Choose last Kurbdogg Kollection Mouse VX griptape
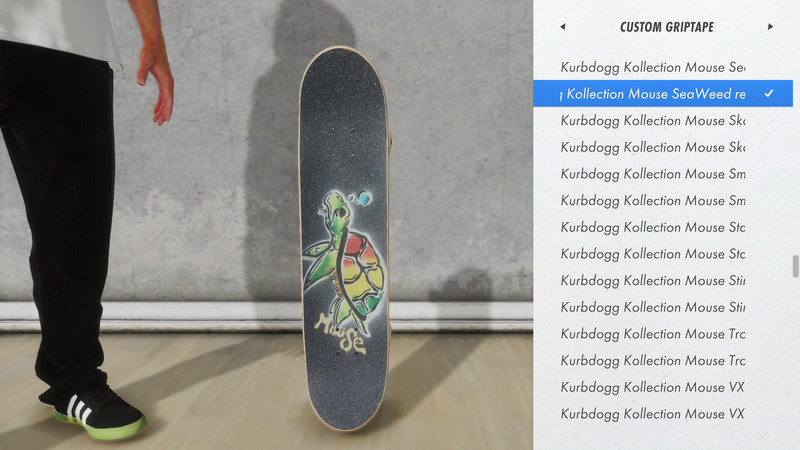Screen dimensions: 800x450 tap(663, 413)
